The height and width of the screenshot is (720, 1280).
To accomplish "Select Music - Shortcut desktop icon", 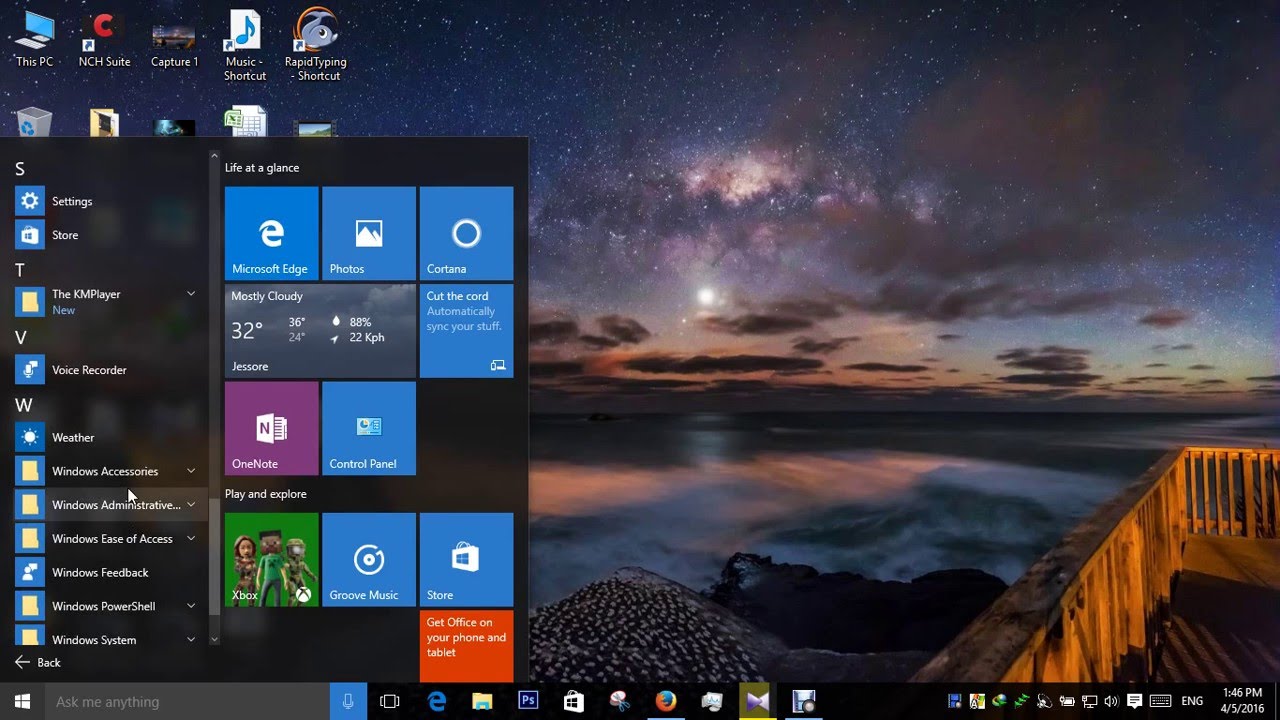I will (245, 46).
